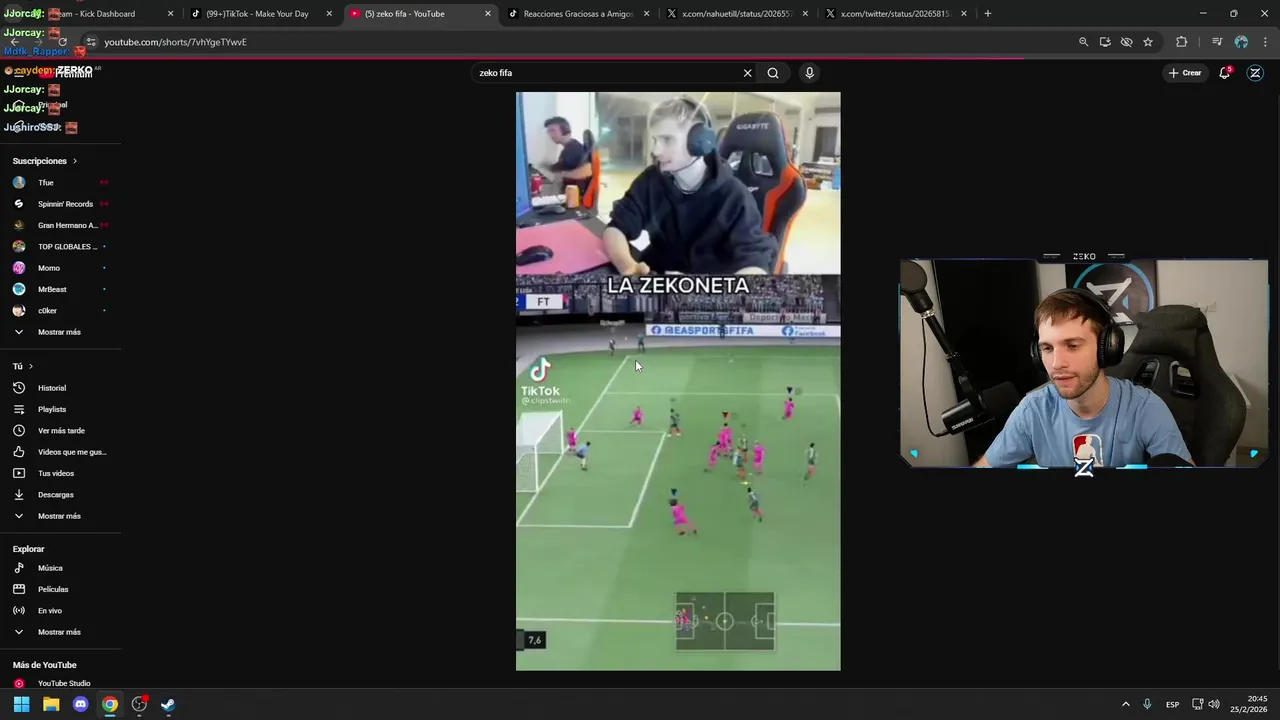
Task: Open the TOP GLOBALES subscription
Action: [60, 247]
